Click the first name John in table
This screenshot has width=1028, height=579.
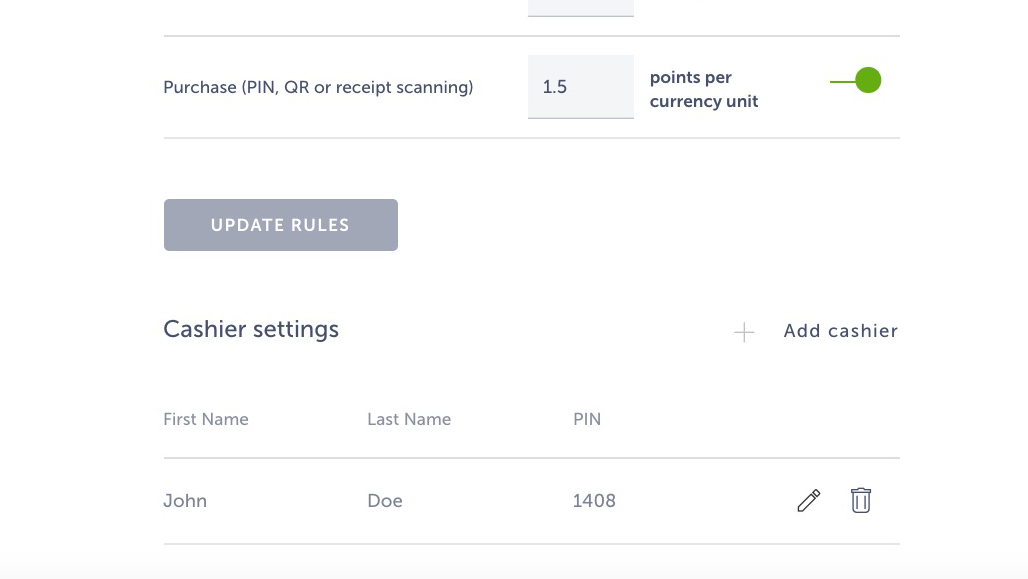pyautogui.click(x=185, y=501)
